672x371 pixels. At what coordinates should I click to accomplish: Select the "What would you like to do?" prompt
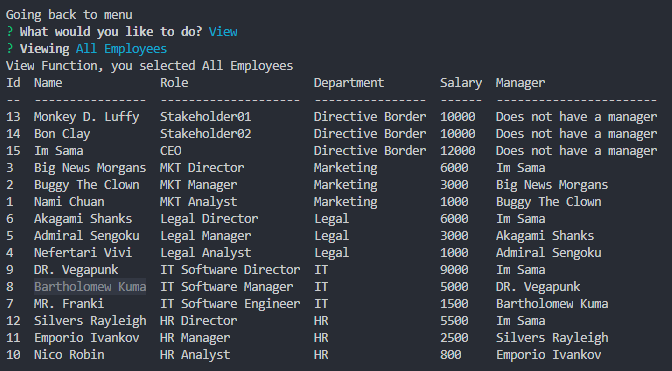[111, 32]
